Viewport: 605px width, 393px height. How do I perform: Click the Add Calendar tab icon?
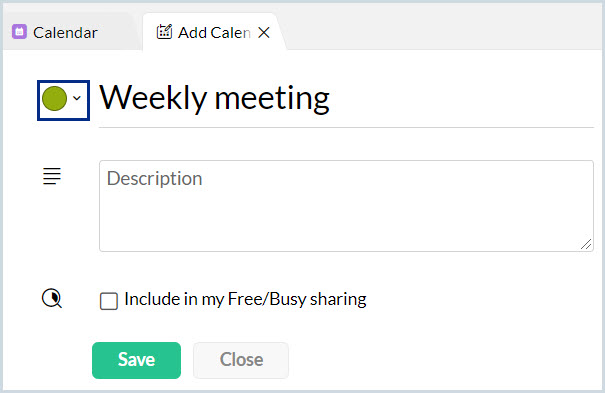(x=164, y=32)
